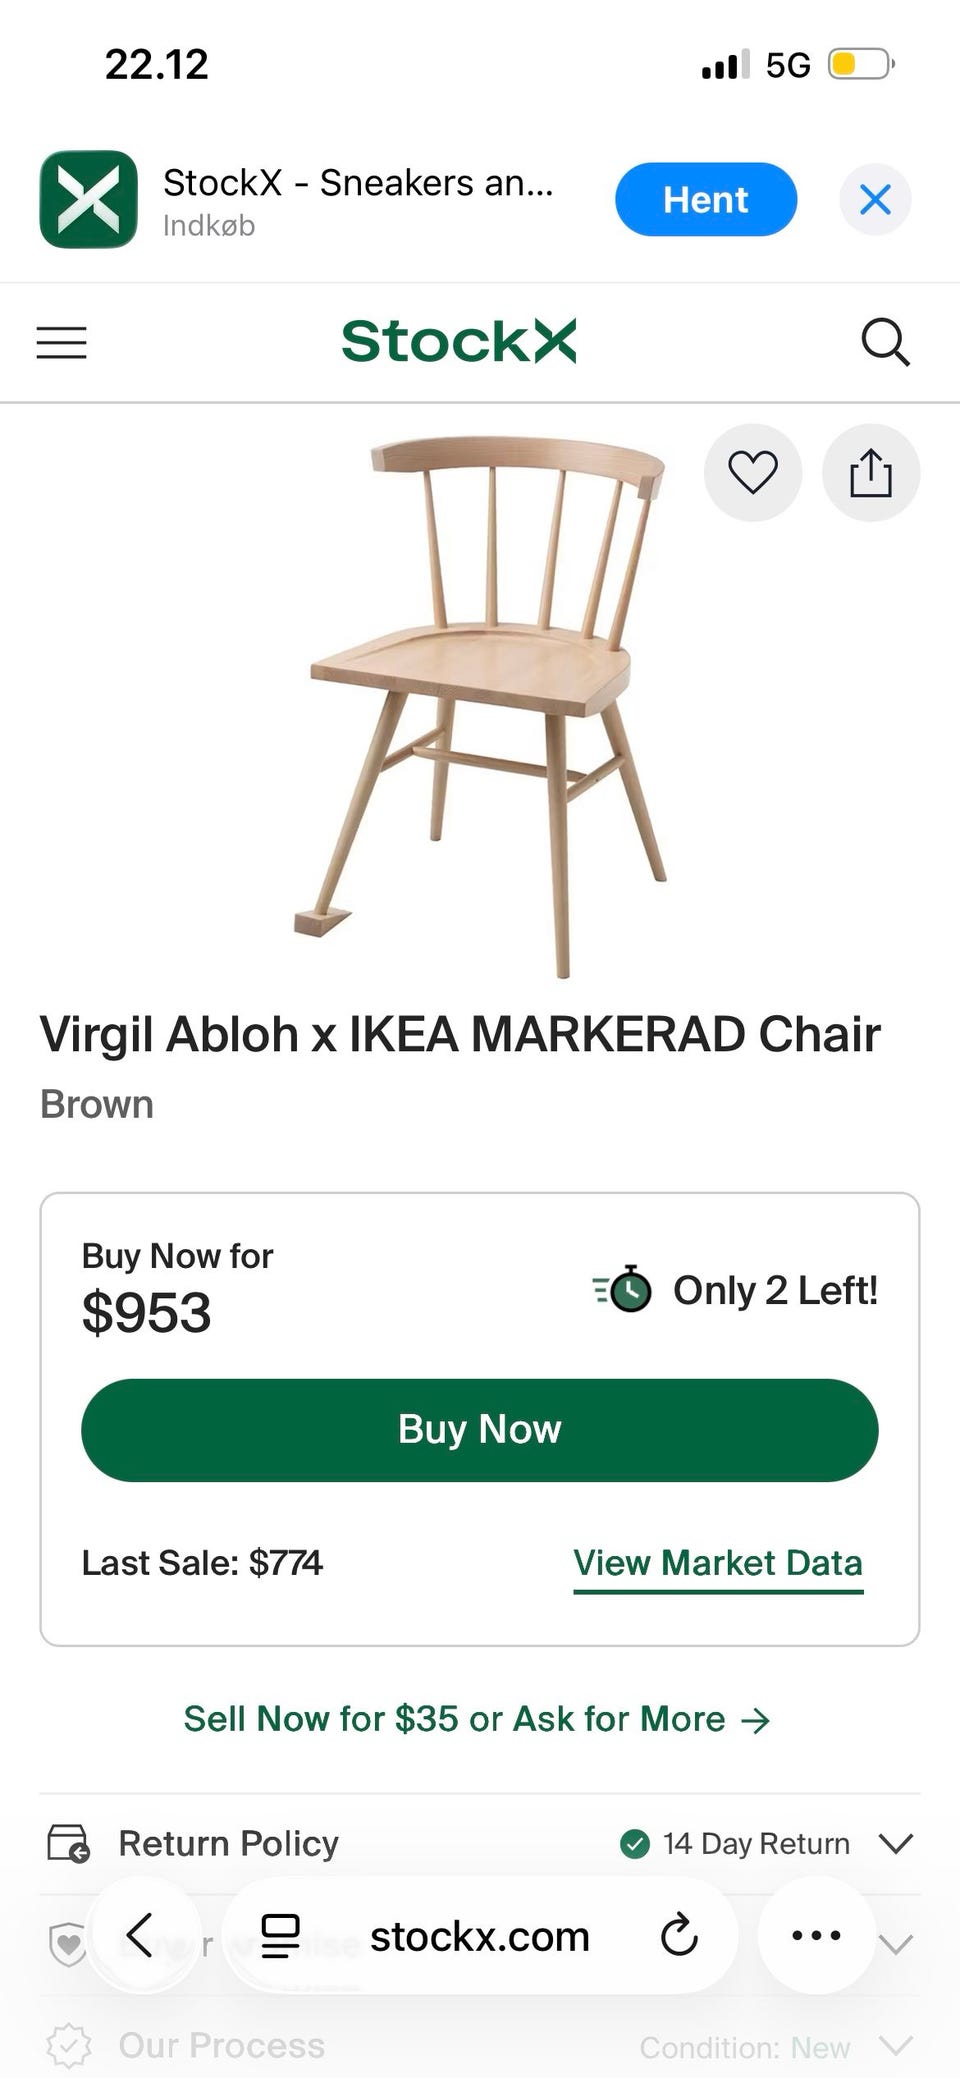Screen dimensions: 960x2078
Task: Open the page reader menu icon
Action: tap(280, 1936)
